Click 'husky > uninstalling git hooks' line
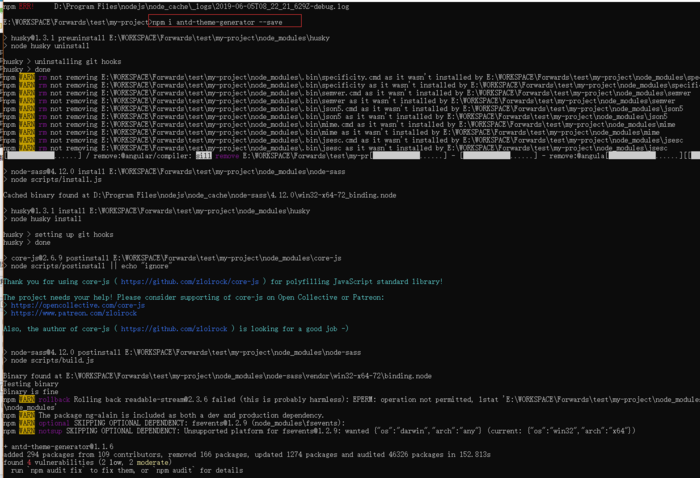Image resolution: width=700 pixels, height=478 pixels. [x=62, y=62]
